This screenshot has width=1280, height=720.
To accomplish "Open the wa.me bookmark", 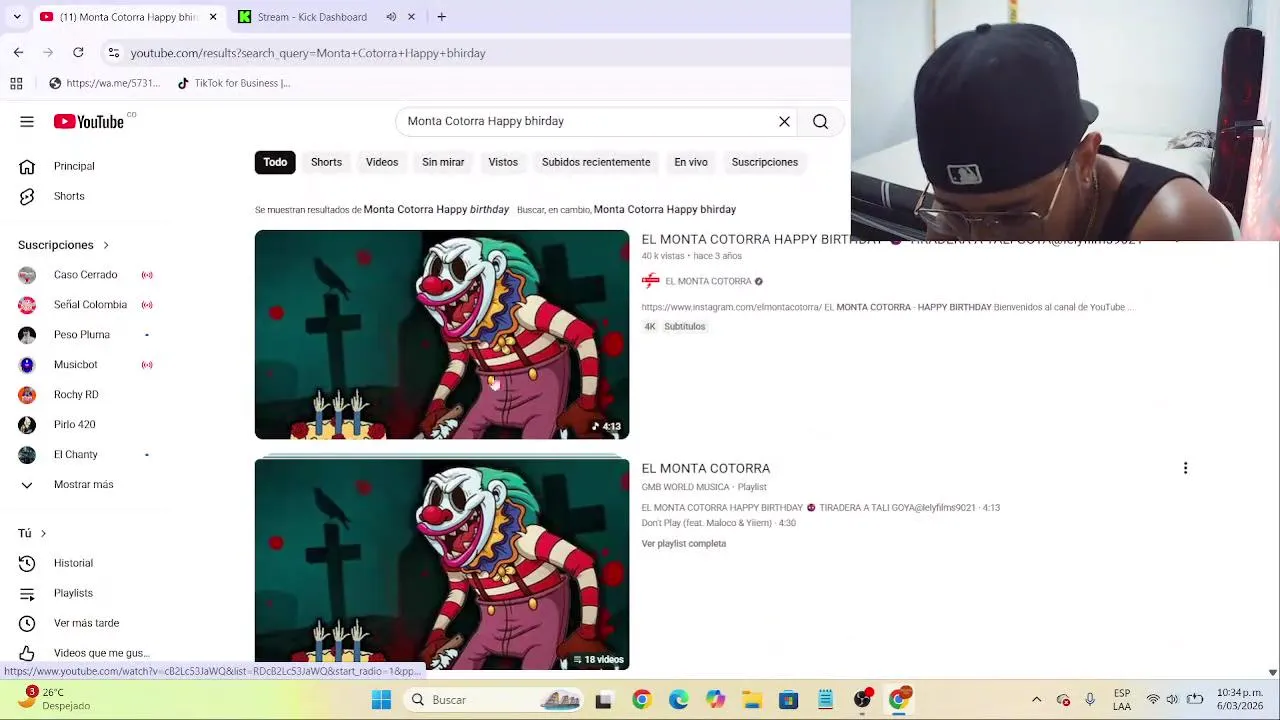I will (104, 84).
